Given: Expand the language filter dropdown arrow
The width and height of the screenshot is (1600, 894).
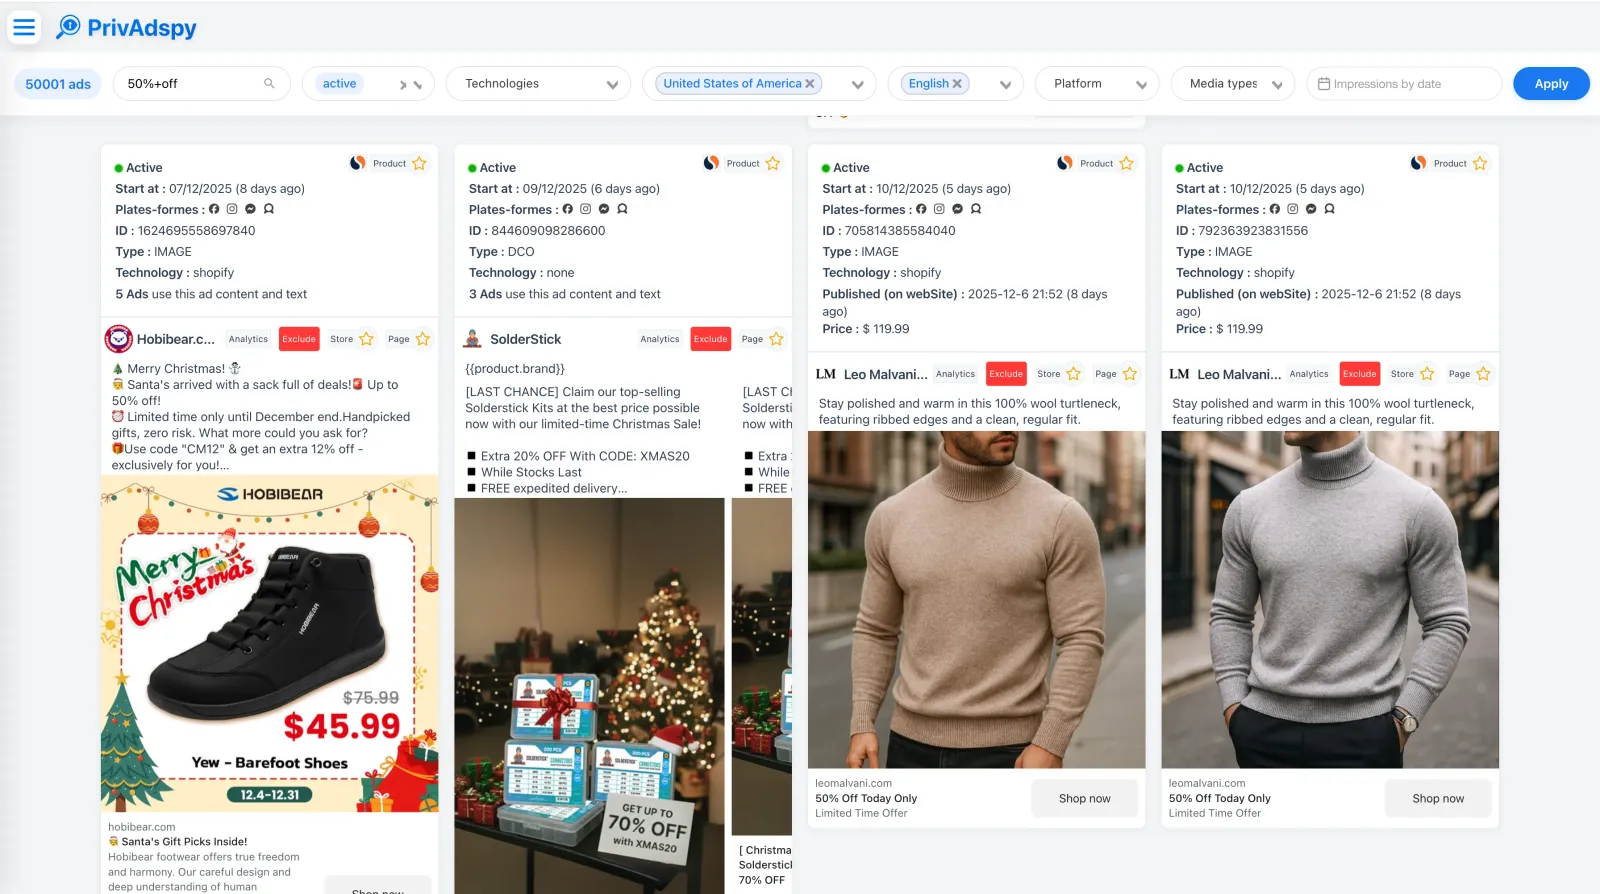Looking at the screenshot, I should coord(1005,85).
